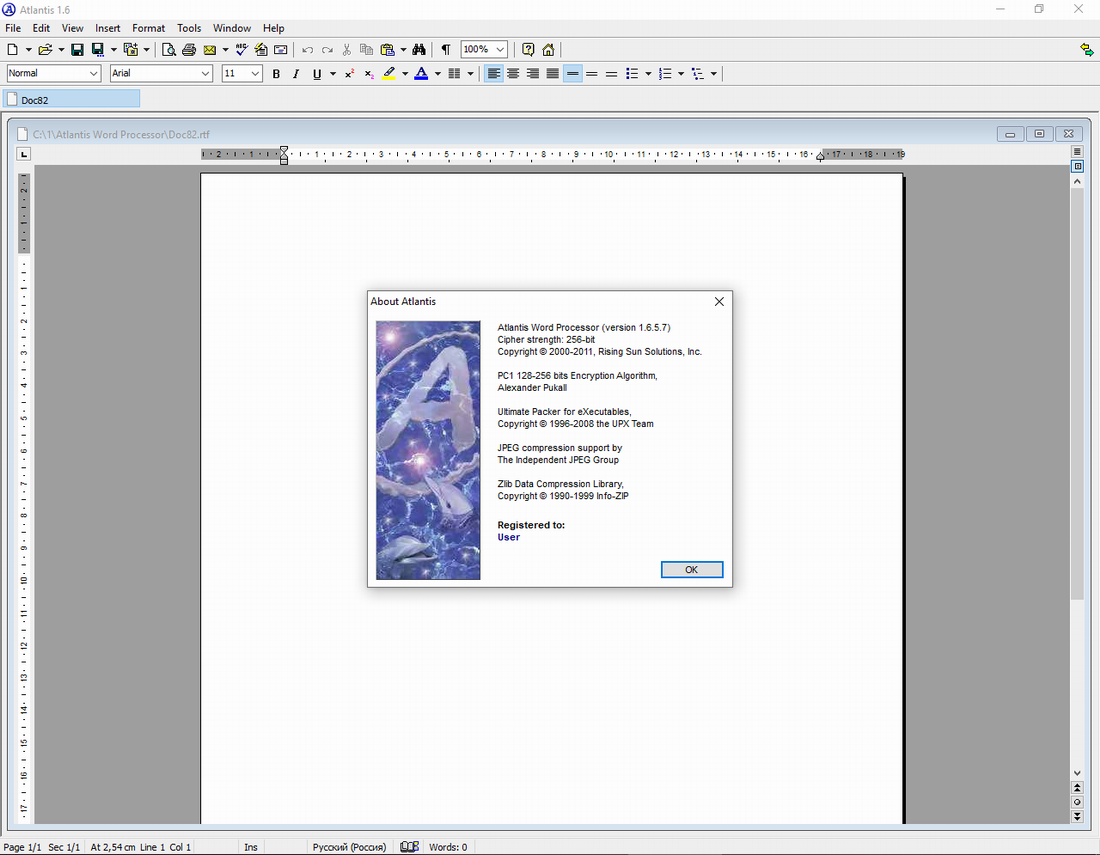Open the View menu
This screenshot has width=1100, height=855.
(72, 28)
